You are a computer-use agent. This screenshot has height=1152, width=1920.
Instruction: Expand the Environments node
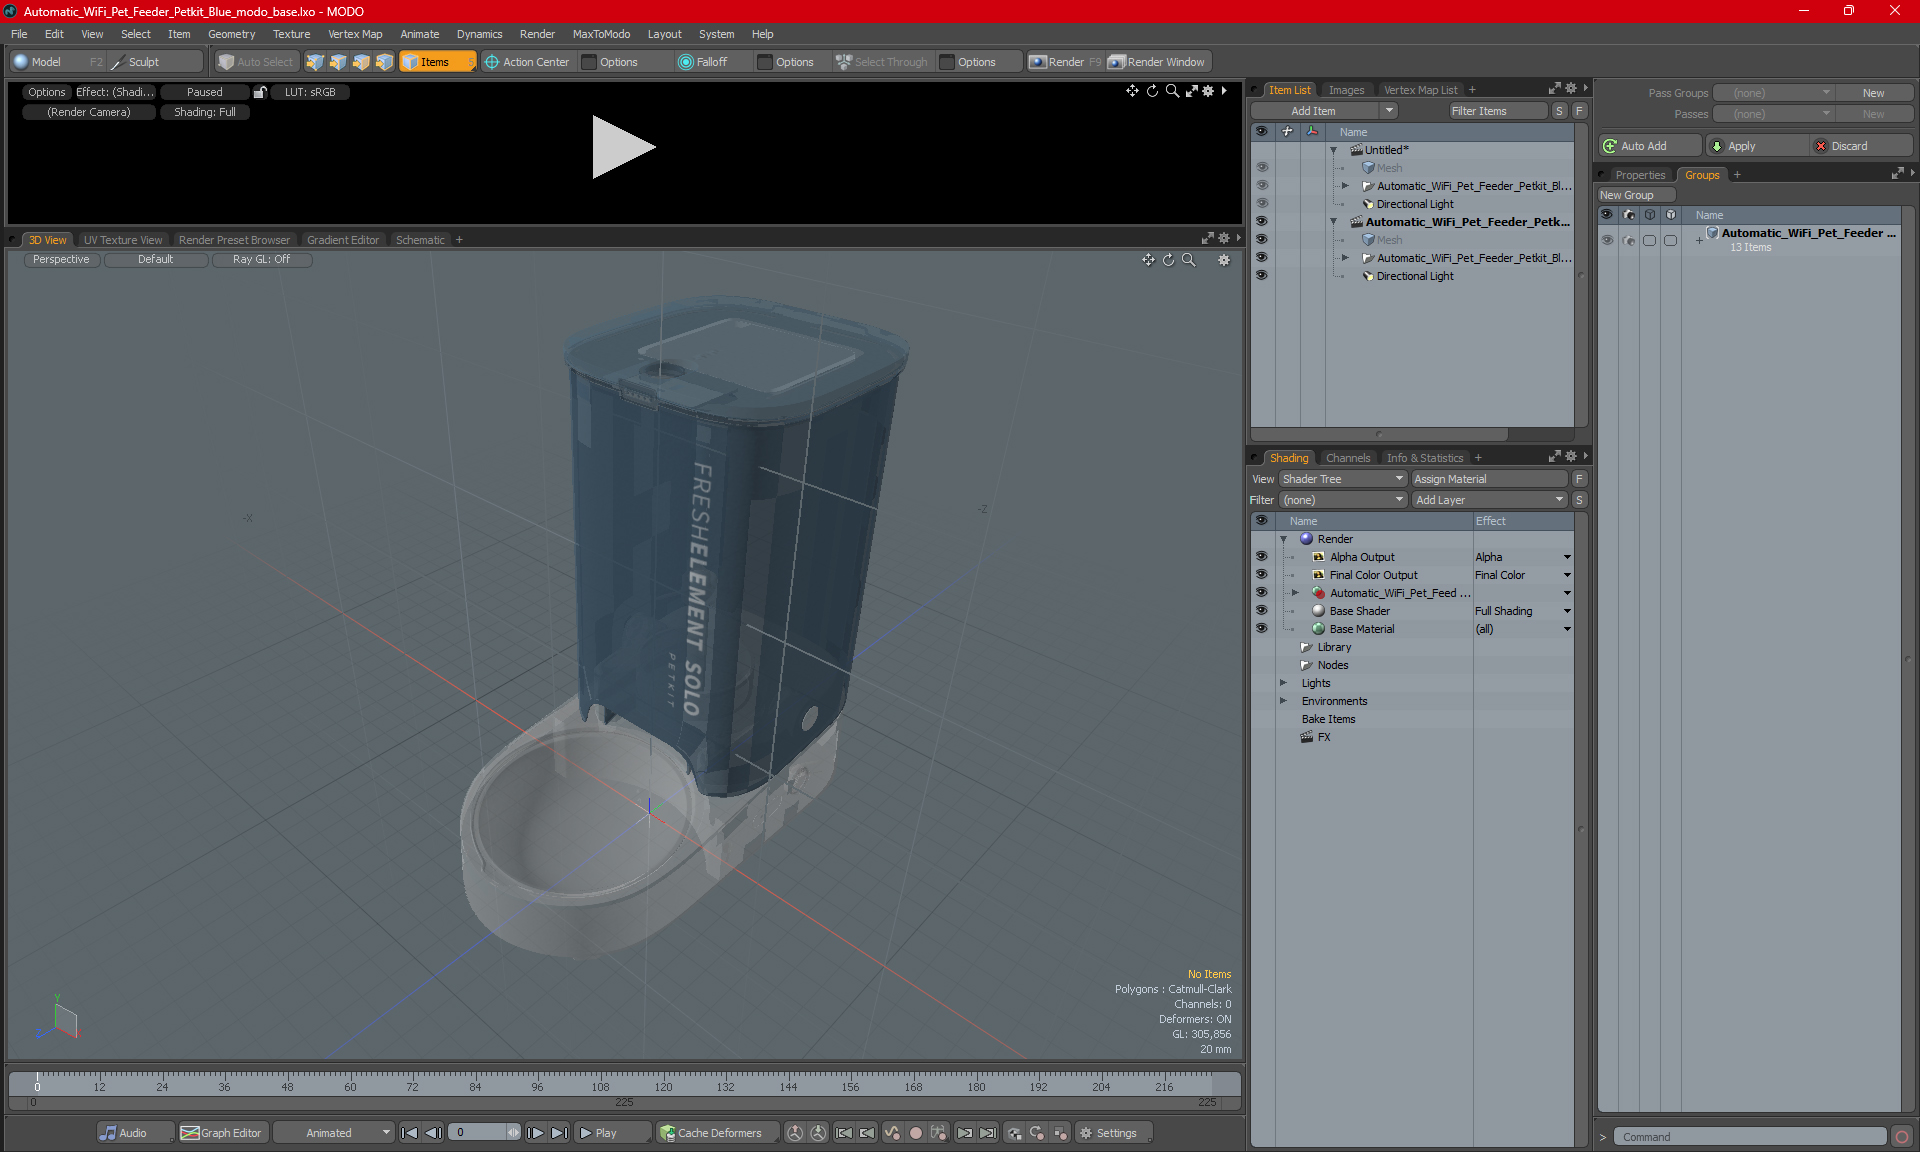1283,701
